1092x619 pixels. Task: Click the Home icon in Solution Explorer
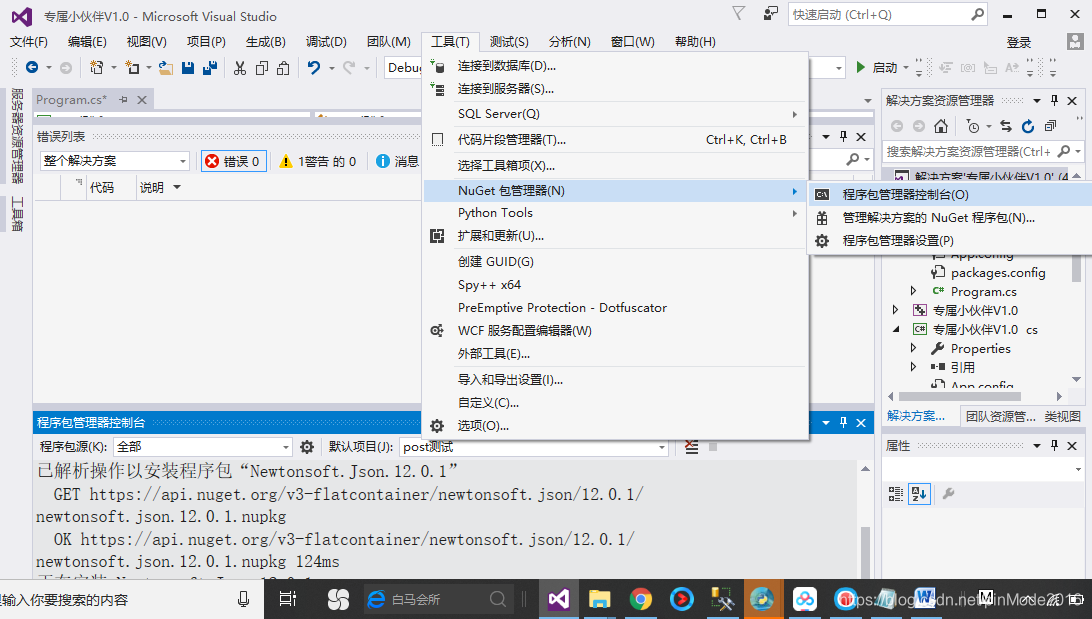(x=941, y=126)
